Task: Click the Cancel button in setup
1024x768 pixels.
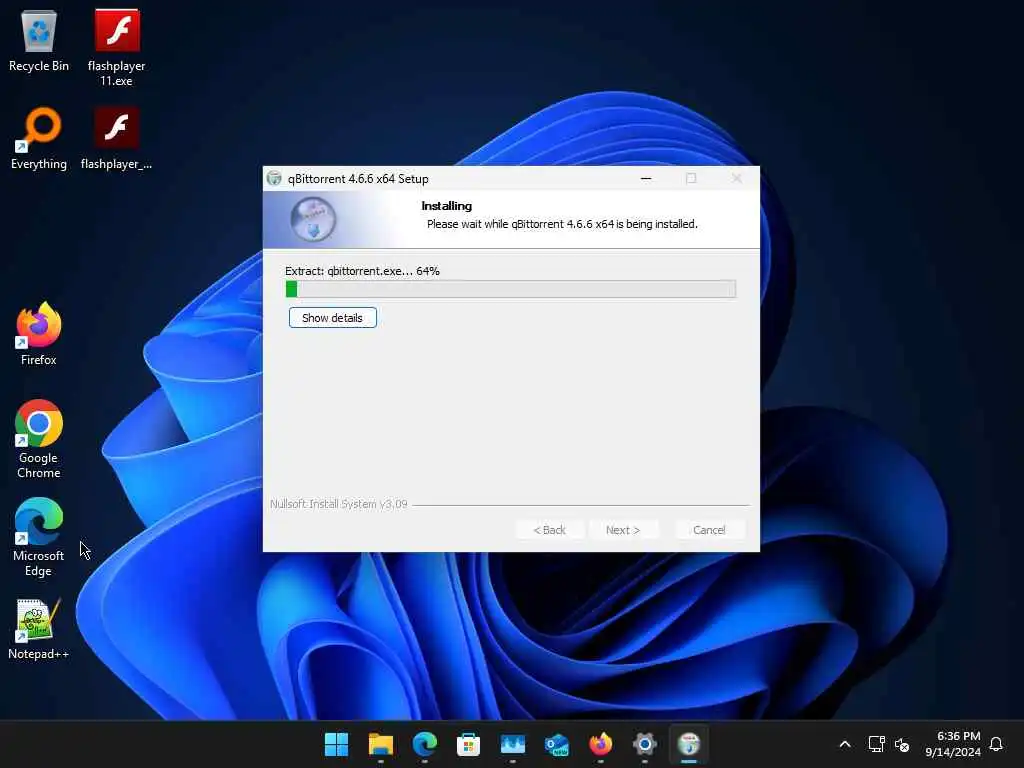Action: (x=709, y=530)
